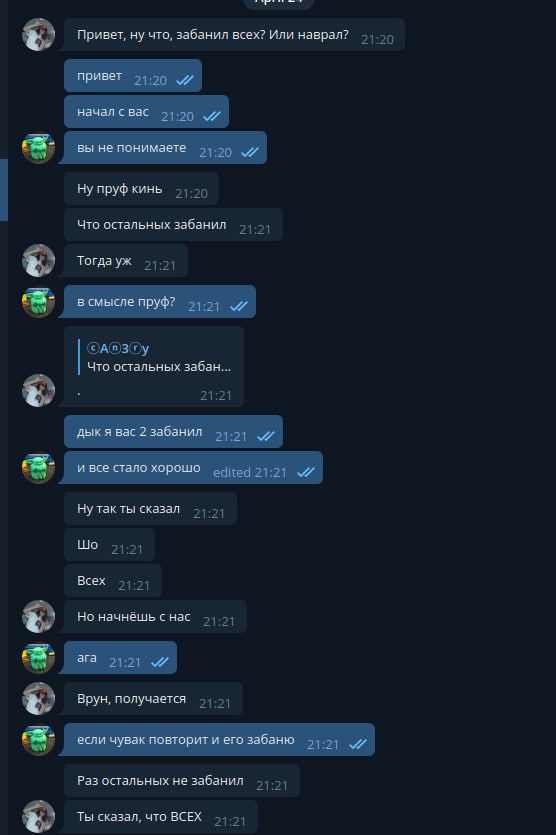The image size is (556, 835).
Task: Click the 'edited 21:21' label
Action: [250, 472]
